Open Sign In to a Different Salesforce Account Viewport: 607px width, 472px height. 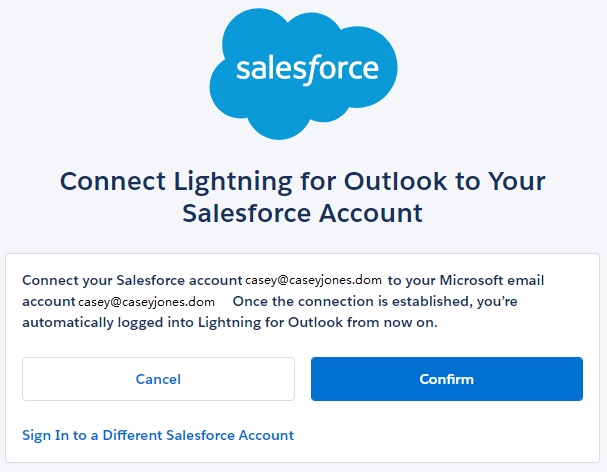[158, 435]
